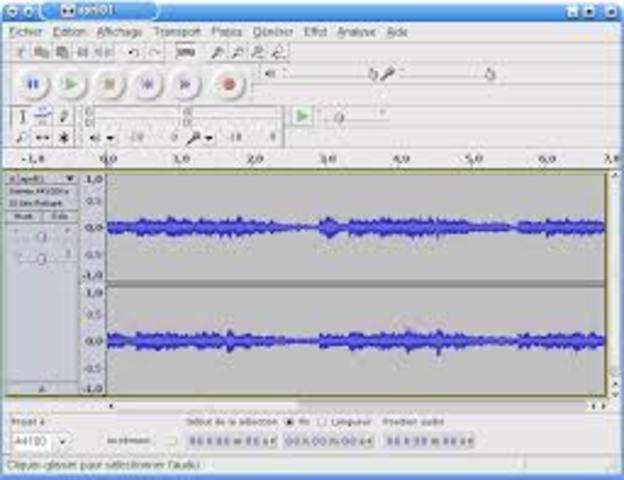Skip to end of the project

[185, 84]
